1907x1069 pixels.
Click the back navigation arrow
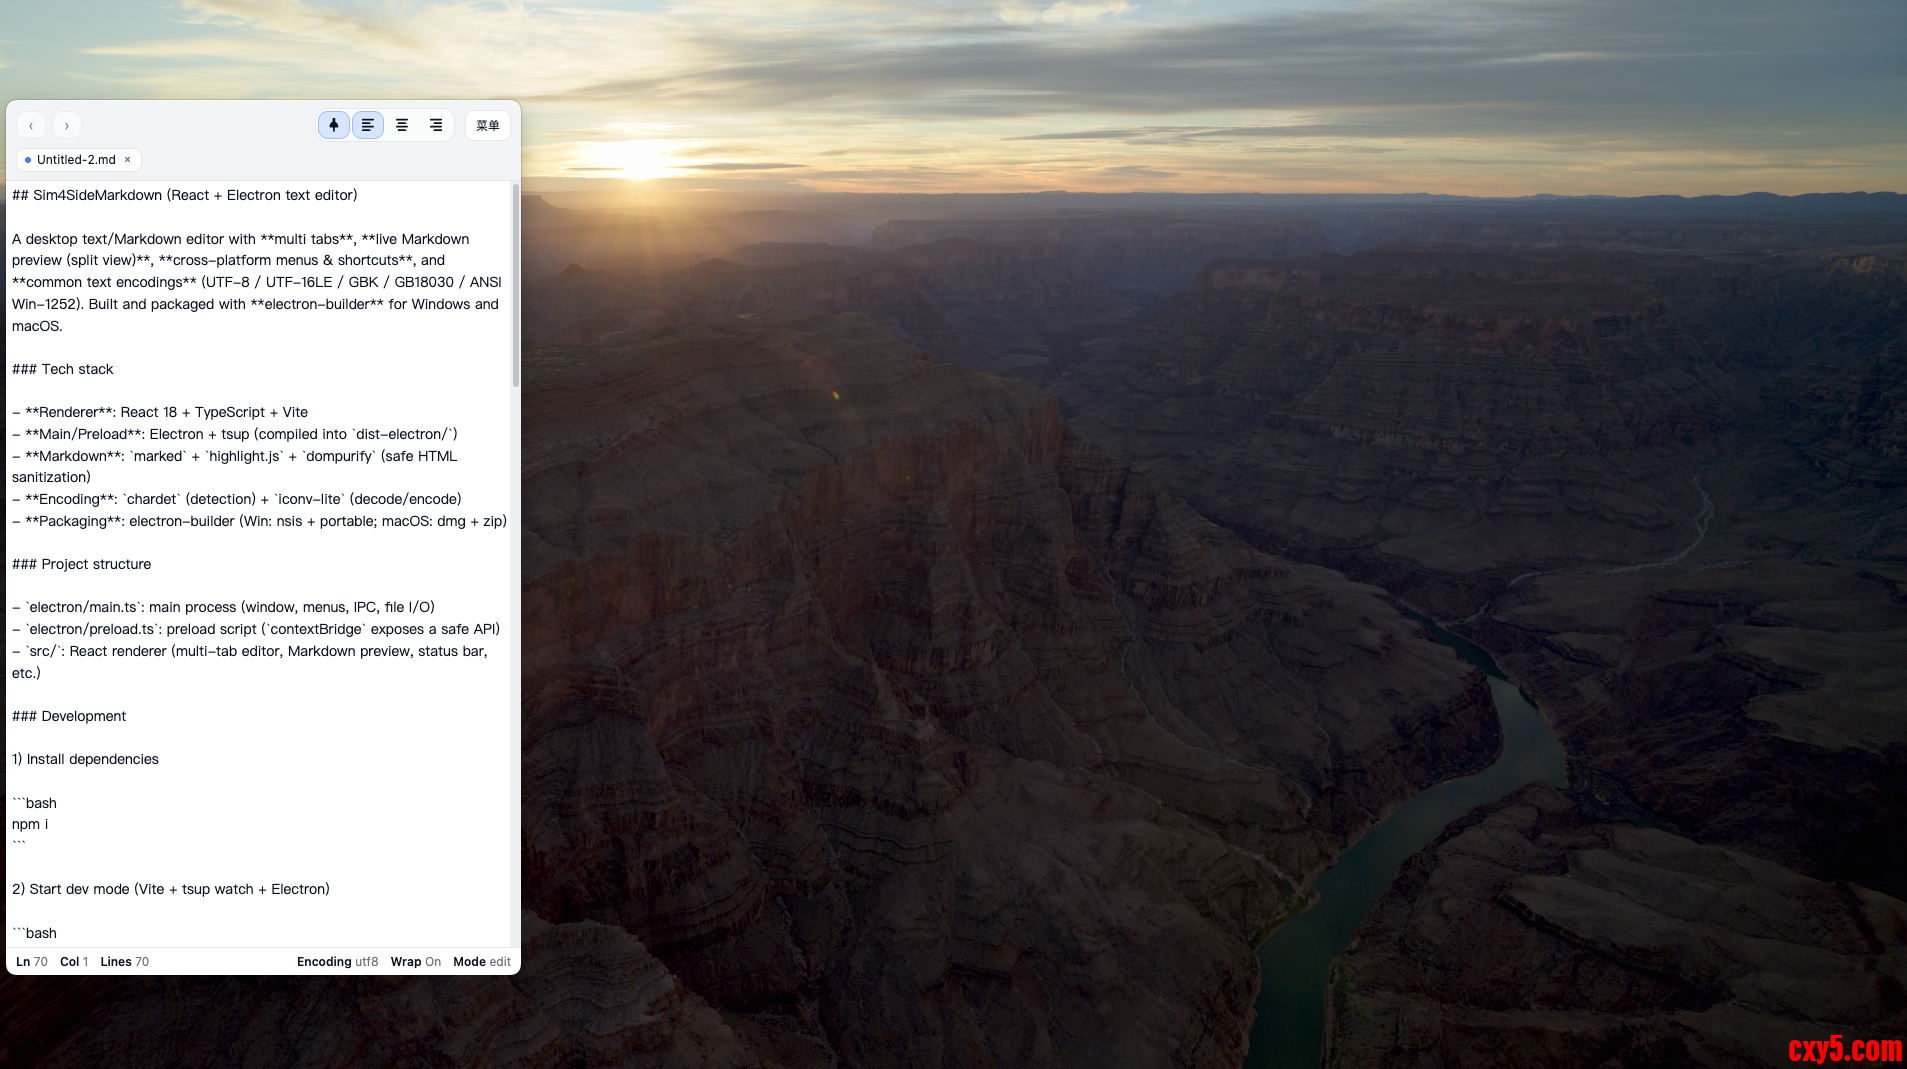tap(31, 125)
